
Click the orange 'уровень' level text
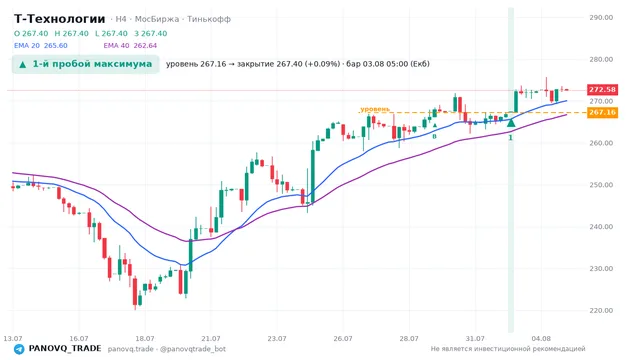[375, 109]
